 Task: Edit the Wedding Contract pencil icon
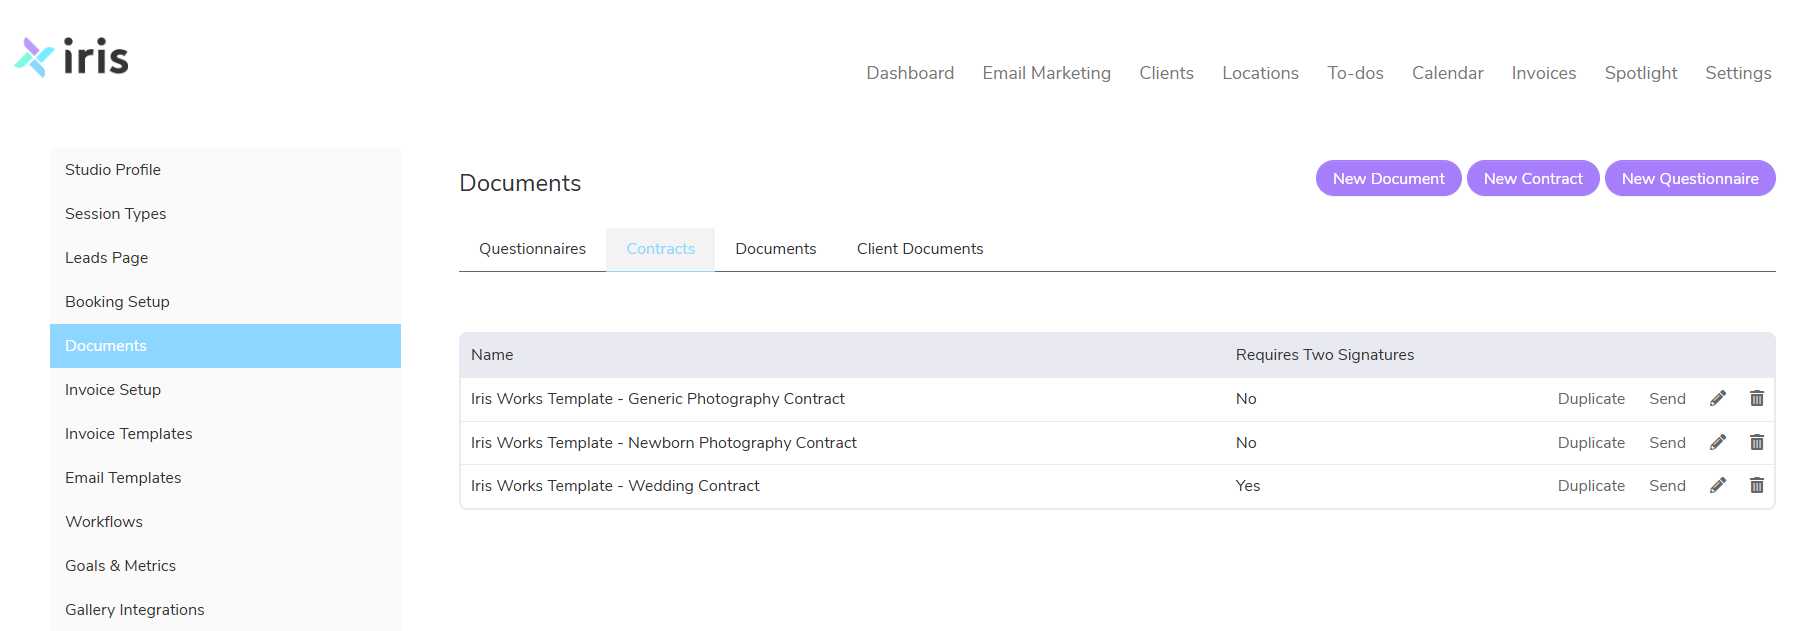[x=1718, y=486]
